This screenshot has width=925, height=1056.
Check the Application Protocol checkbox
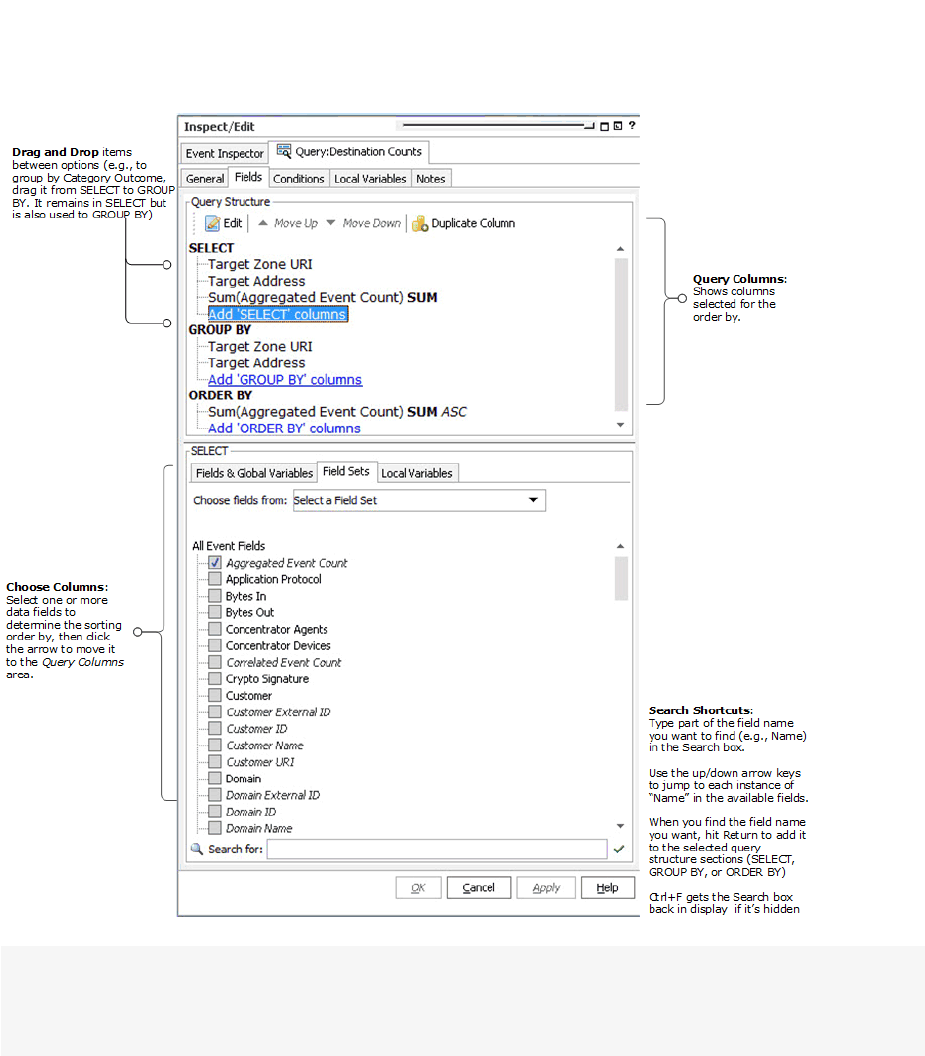point(215,579)
